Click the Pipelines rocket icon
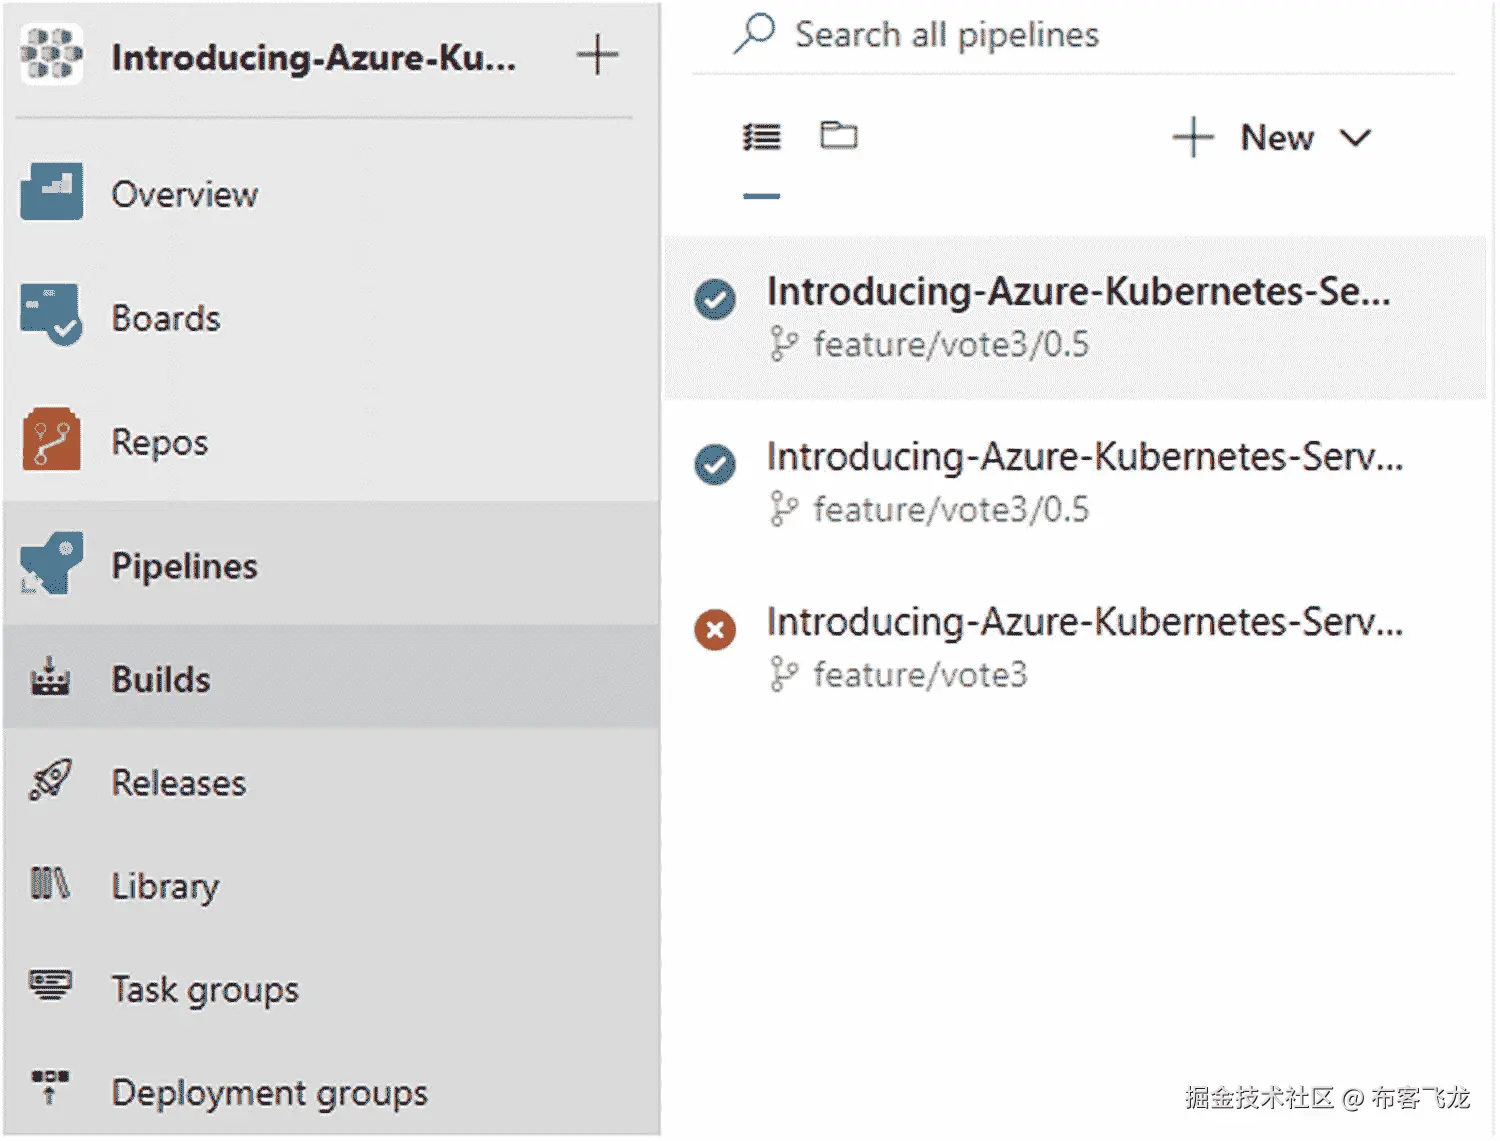The image size is (1500, 1141). tap(51, 564)
